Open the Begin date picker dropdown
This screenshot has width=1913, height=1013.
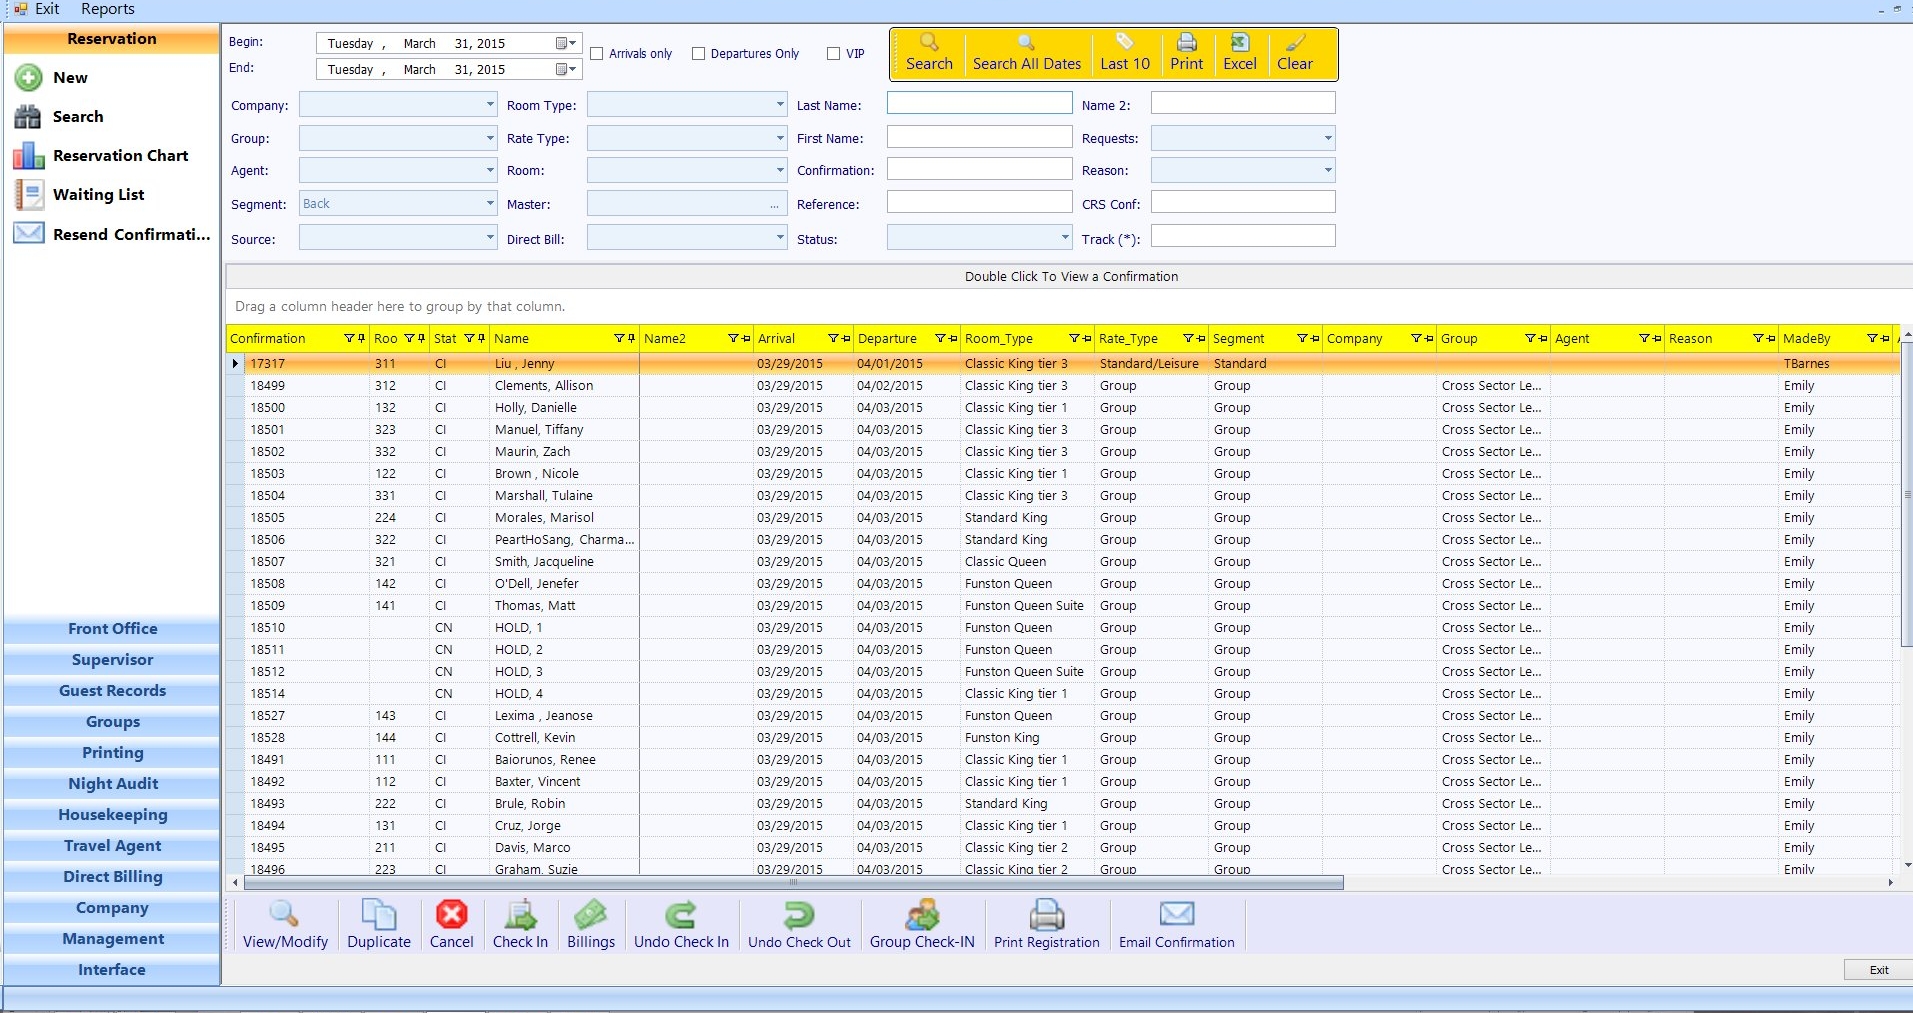point(566,43)
